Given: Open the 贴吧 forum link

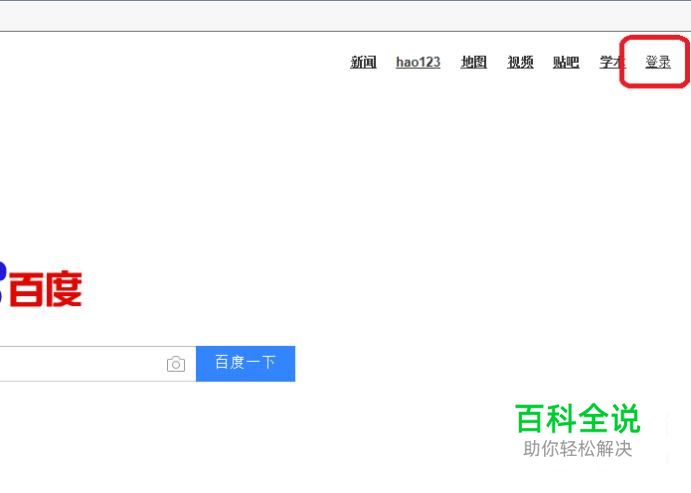Looking at the screenshot, I should point(566,62).
